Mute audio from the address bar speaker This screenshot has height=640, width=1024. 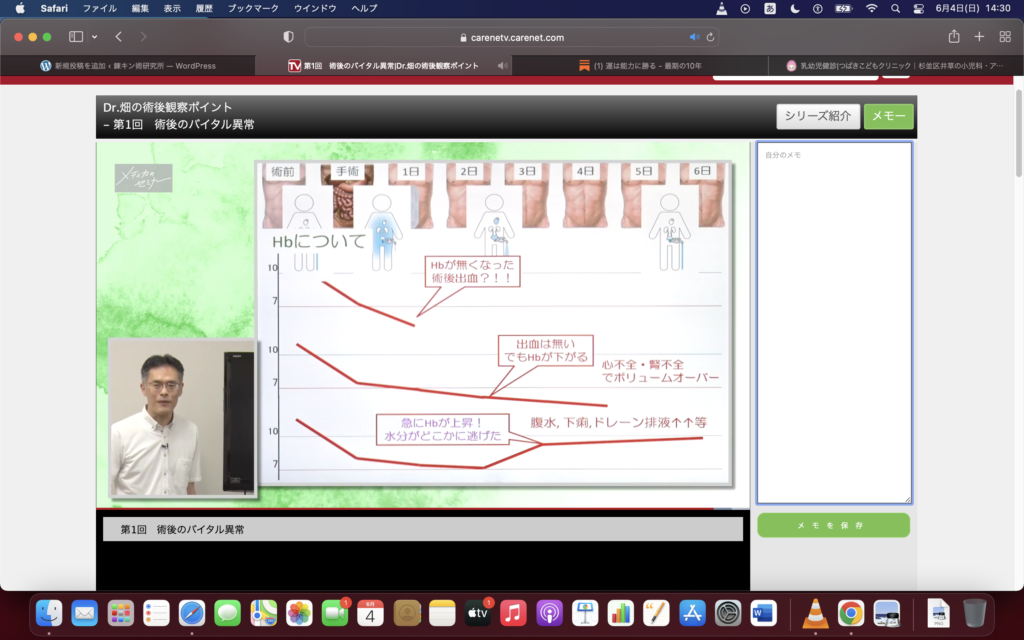tap(694, 37)
